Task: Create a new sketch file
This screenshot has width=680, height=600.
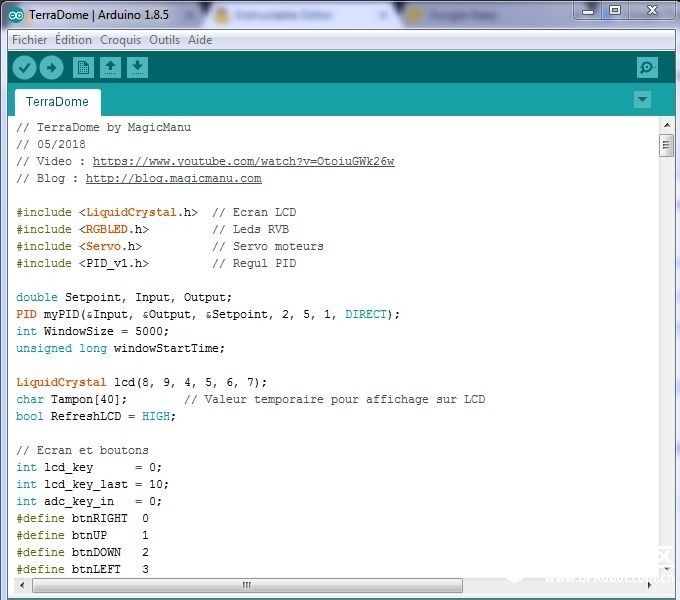Action: click(x=83, y=68)
